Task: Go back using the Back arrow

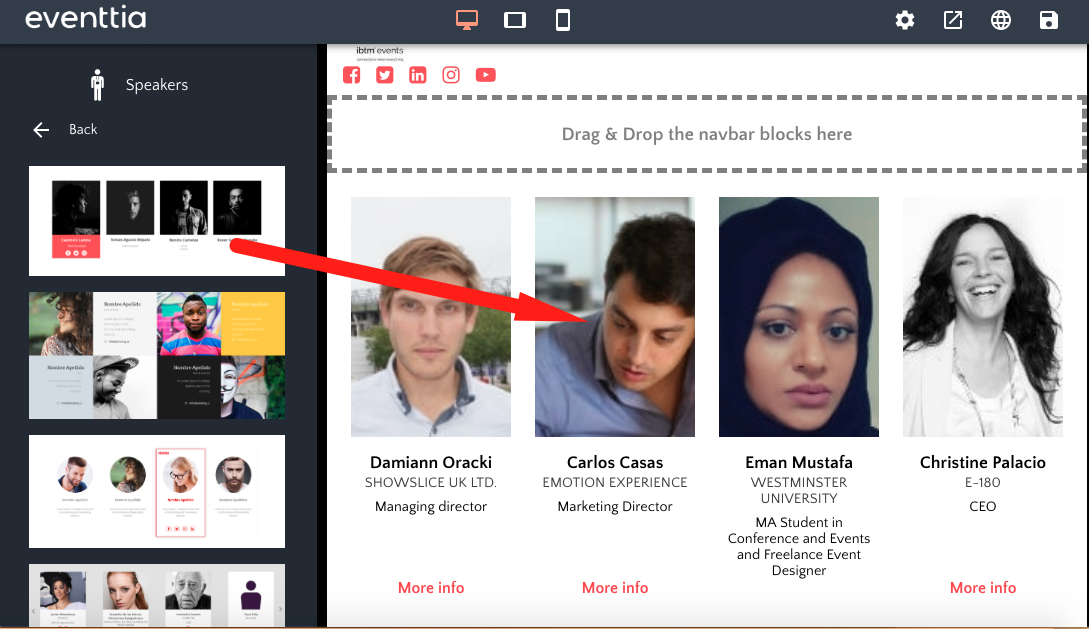Action: coord(42,129)
